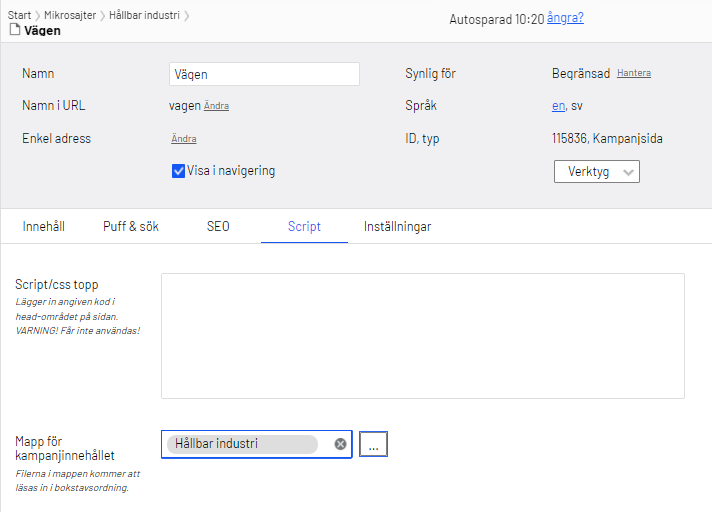Open Mikrosajter in the breadcrumb

point(70,15)
